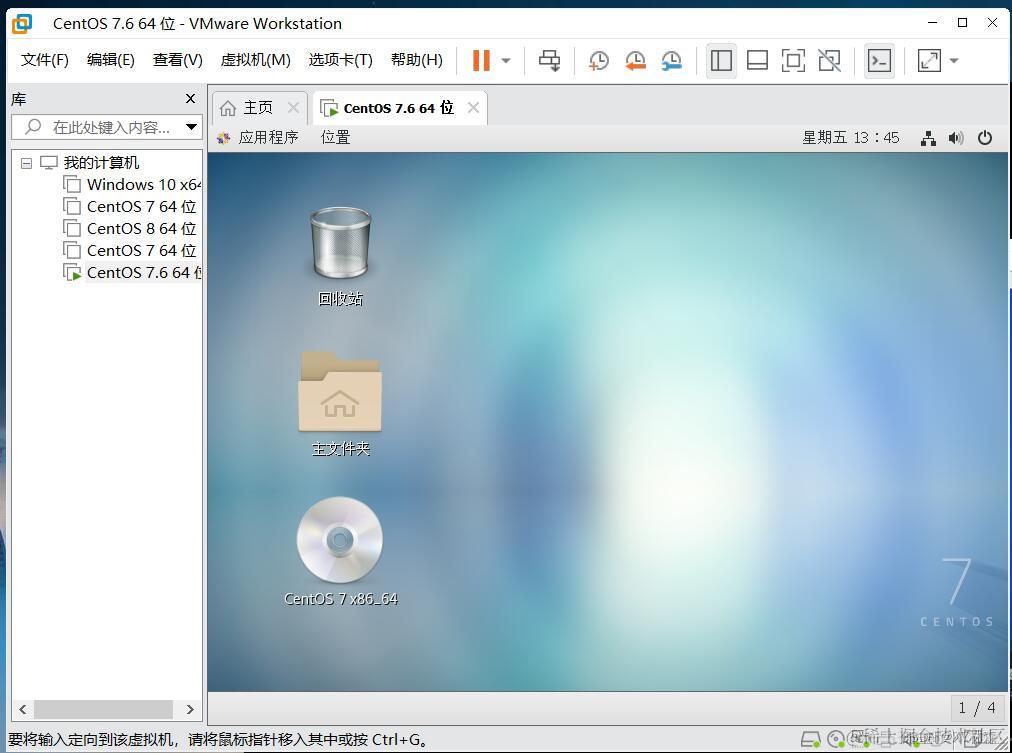
Task: Click the hard disk status bar icon
Action: [x=810, y=739]
